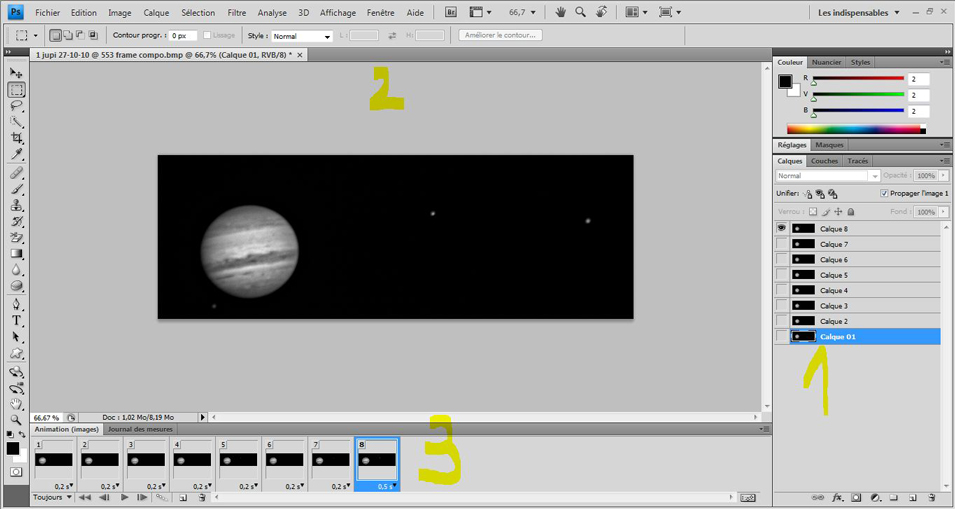This screenshot has width=955, height=509.
Task: Open the Fichier menu
Action: pos(48,12)
